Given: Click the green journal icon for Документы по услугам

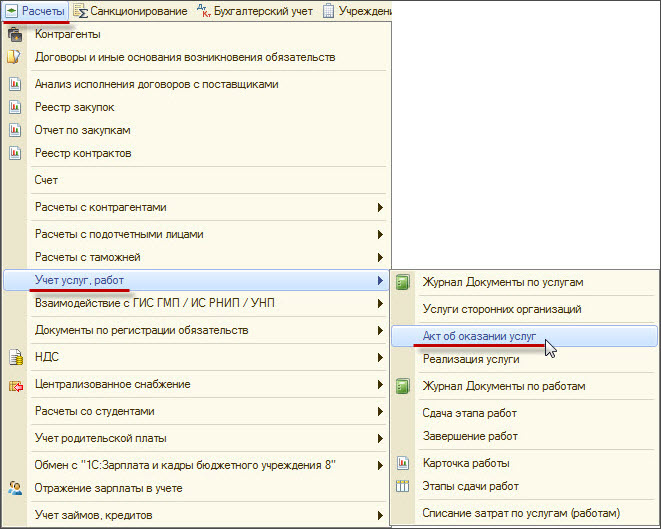Looking at the screenshot, I should click(x=403, y=282).
